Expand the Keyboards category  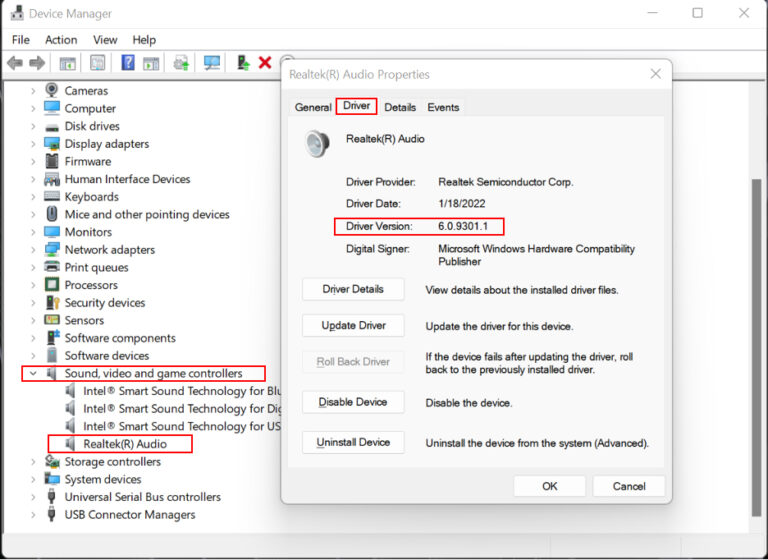coord(33,197)
